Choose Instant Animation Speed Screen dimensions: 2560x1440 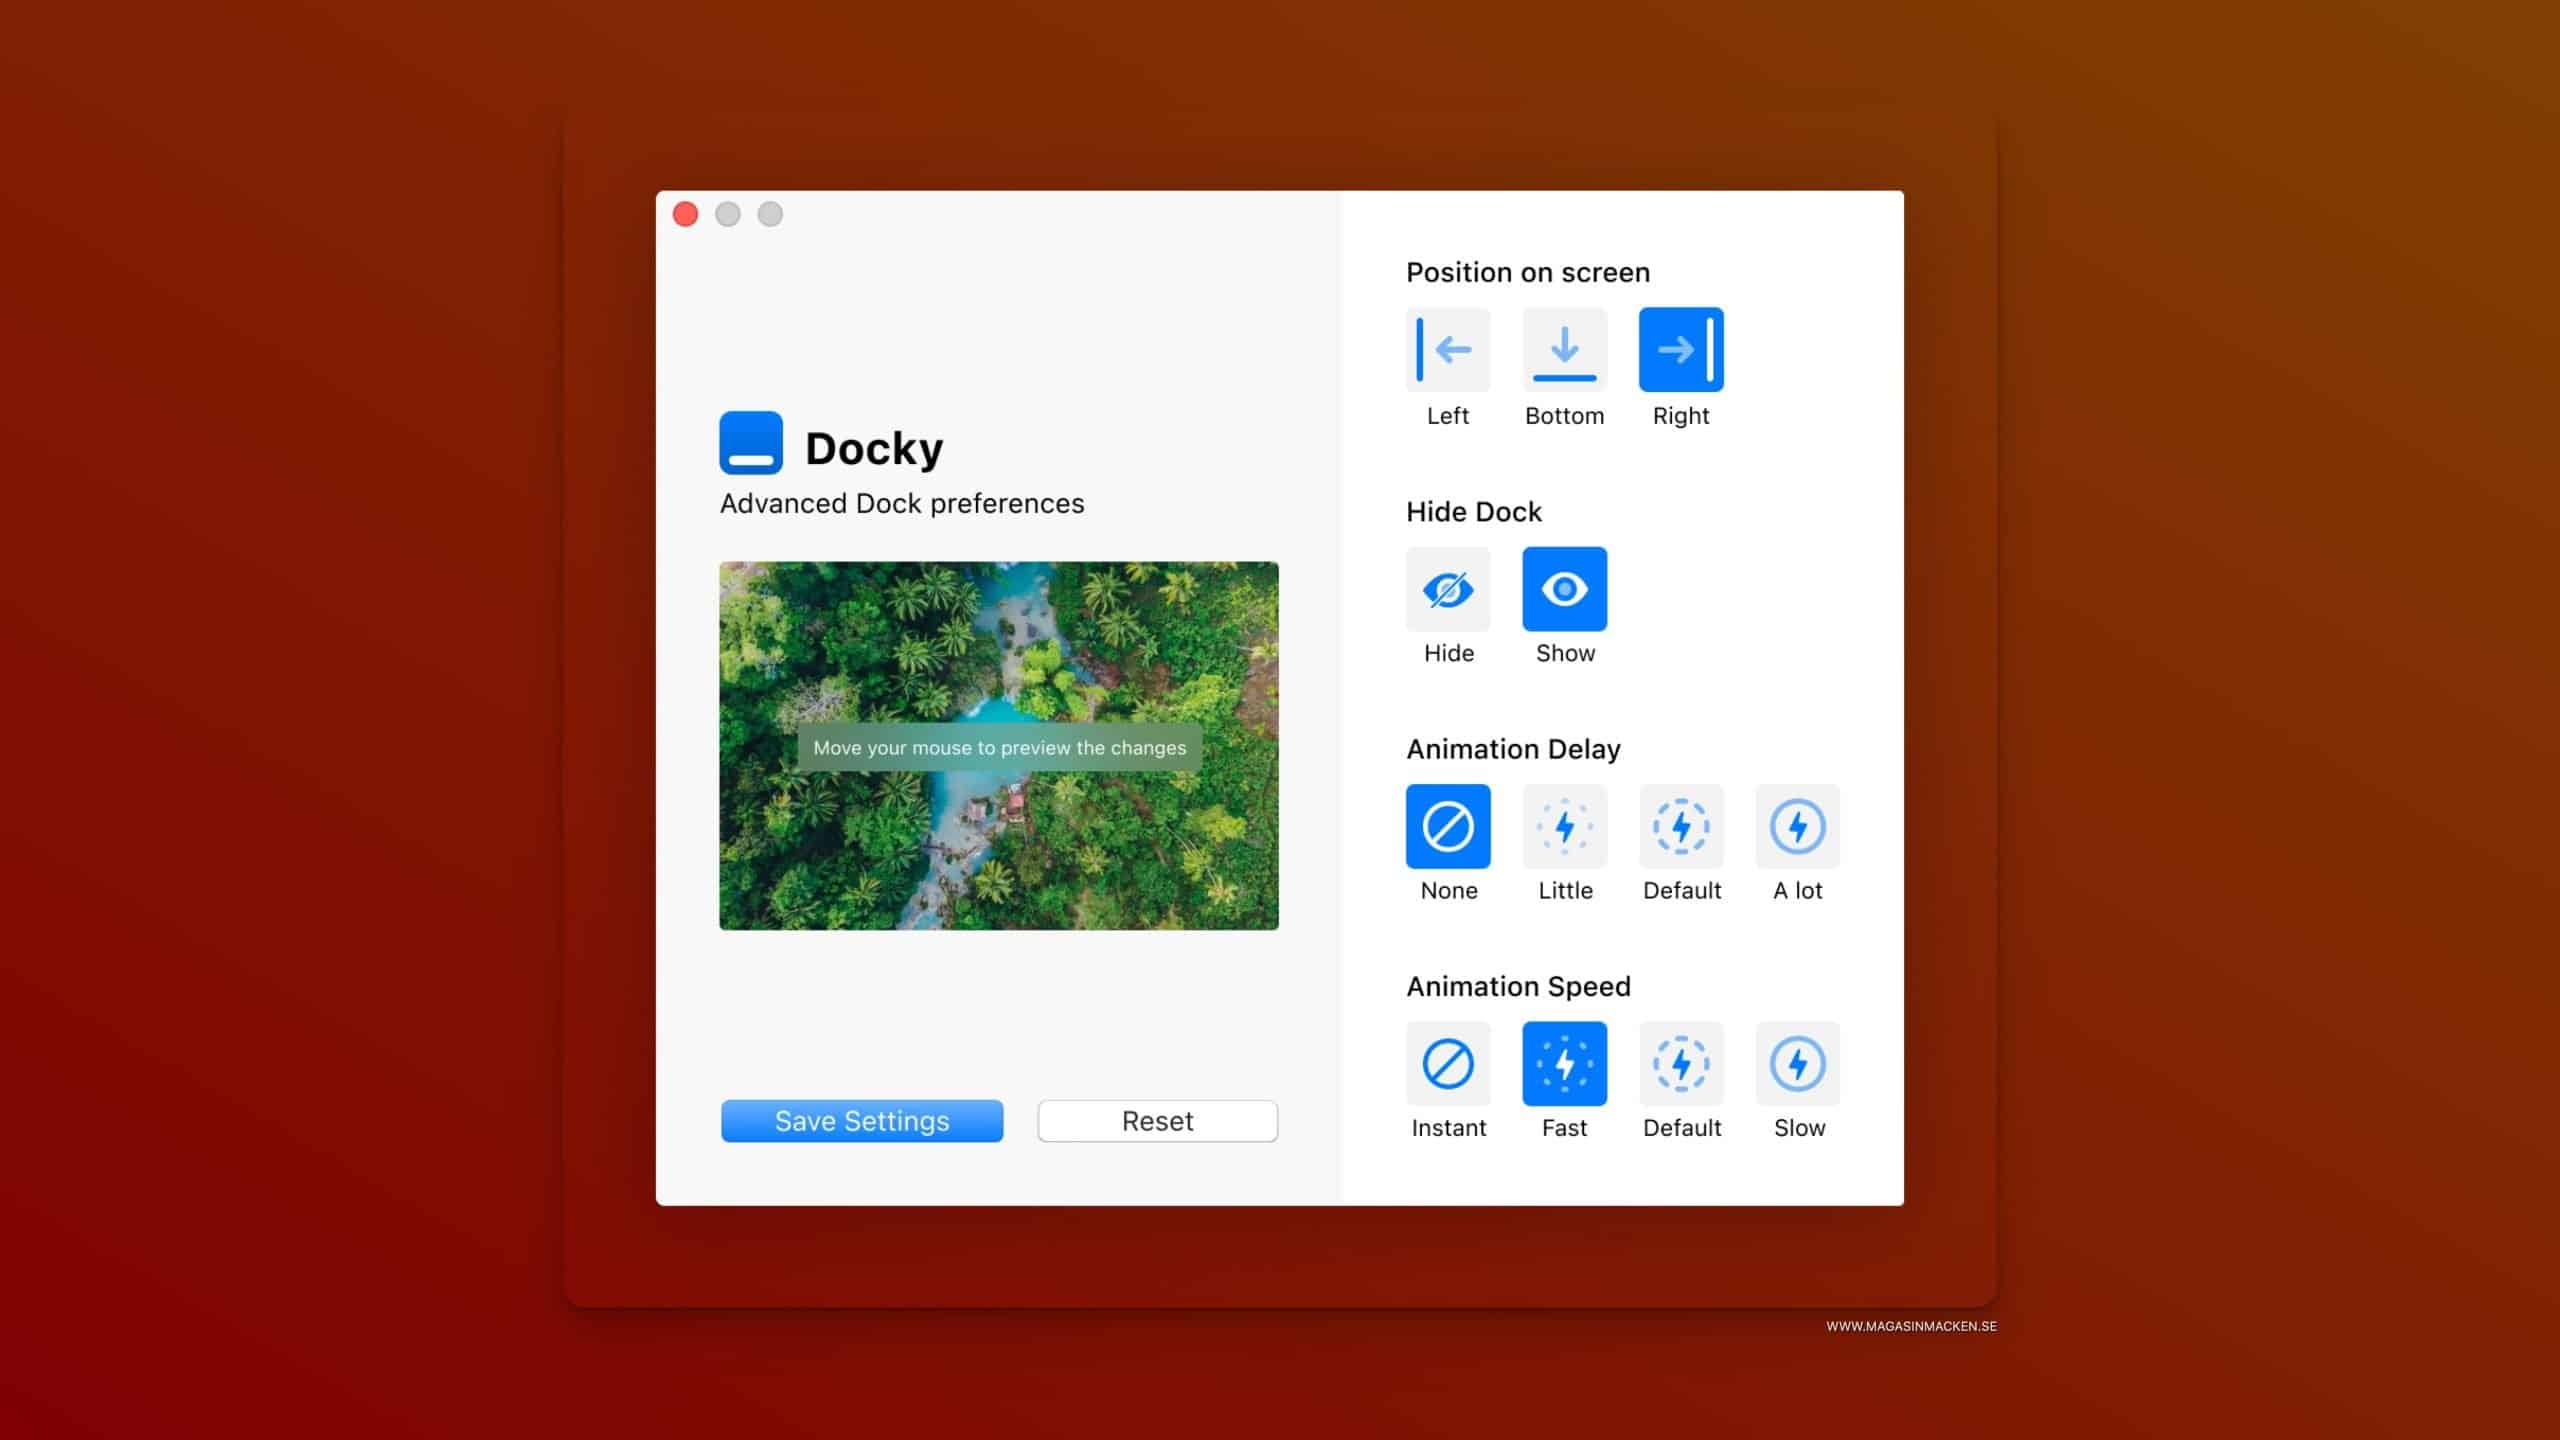point(1448,1063)
